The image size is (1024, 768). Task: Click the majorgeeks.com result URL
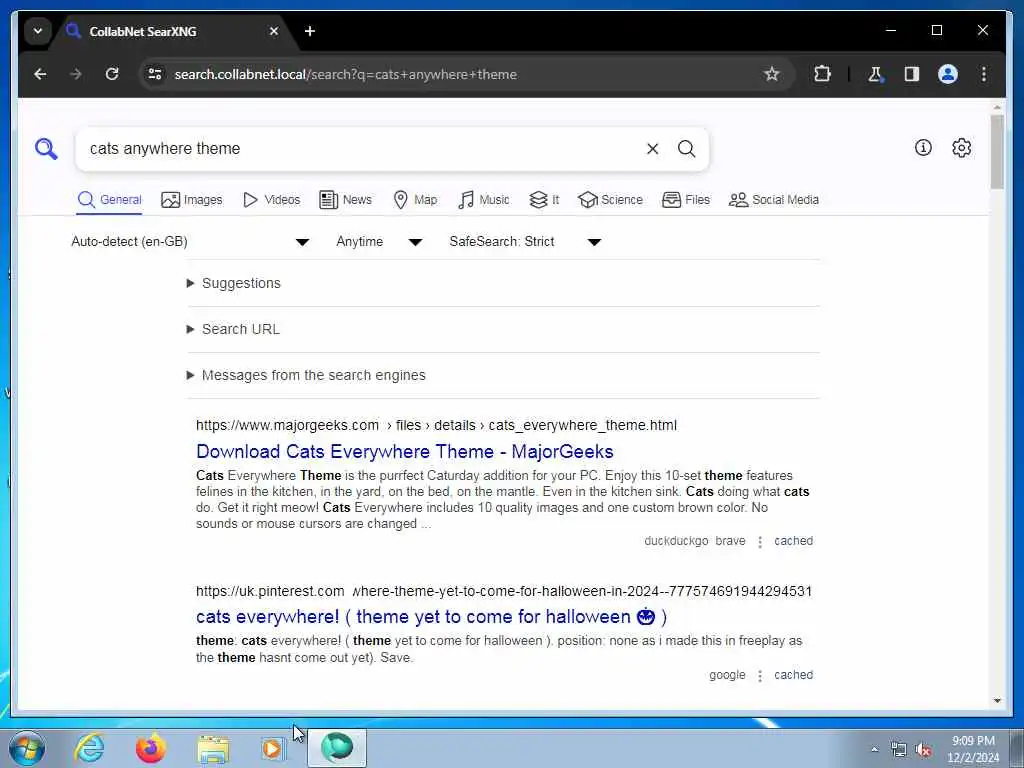pyautogui.click(x=436, y=426)
